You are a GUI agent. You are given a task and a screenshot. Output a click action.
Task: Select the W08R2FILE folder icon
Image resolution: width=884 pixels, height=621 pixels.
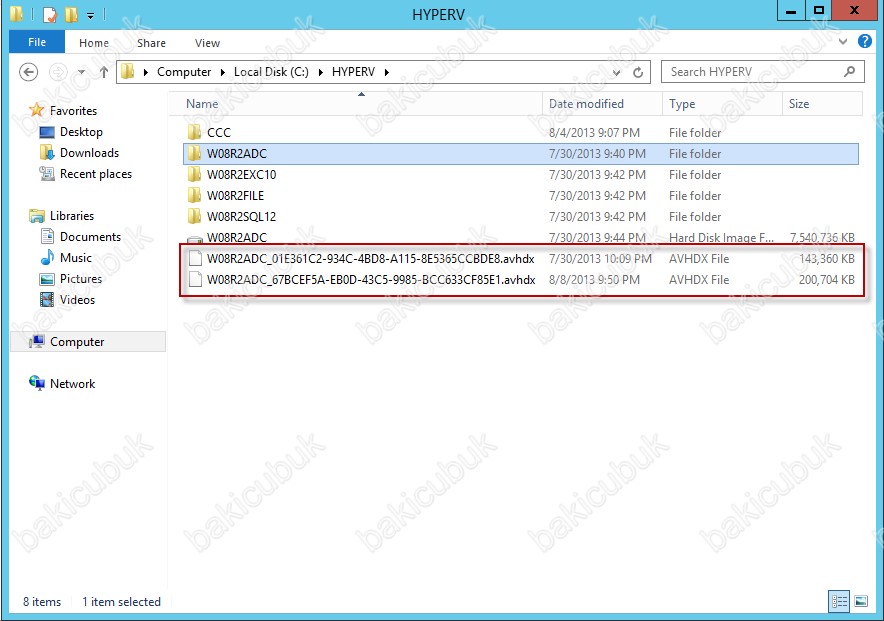pos(195,196)
